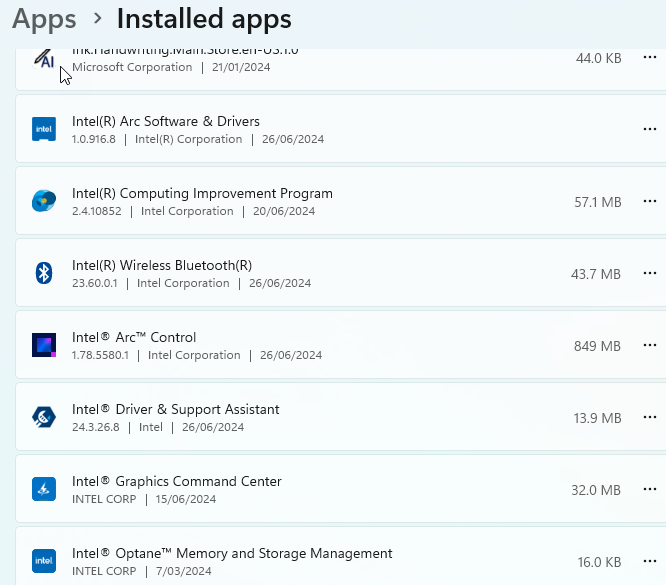Open more options for Ink Handwriting app
Image resolution: width=666 pixels, height=585 pixels.
650,58
